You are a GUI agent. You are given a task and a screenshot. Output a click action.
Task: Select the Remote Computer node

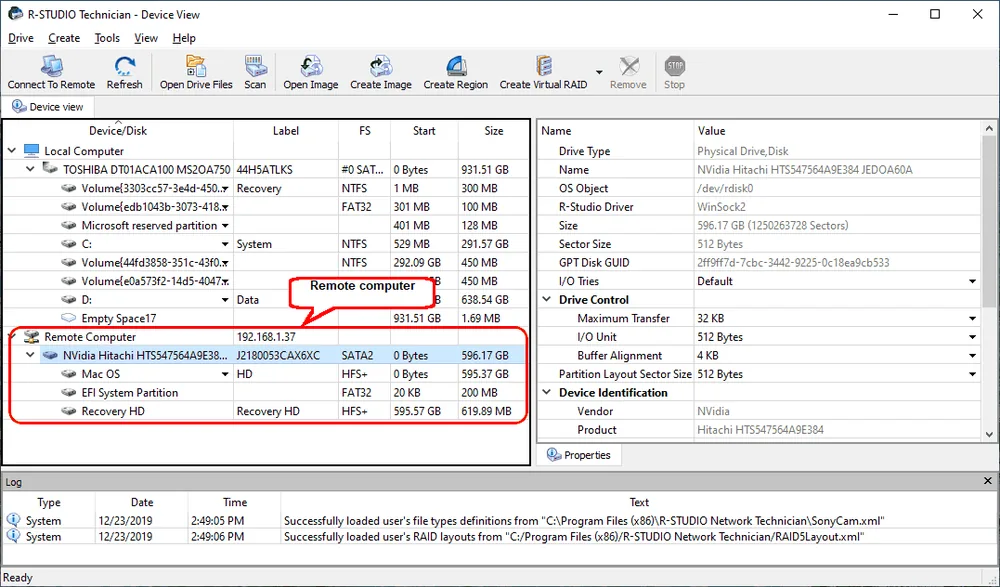90,337
